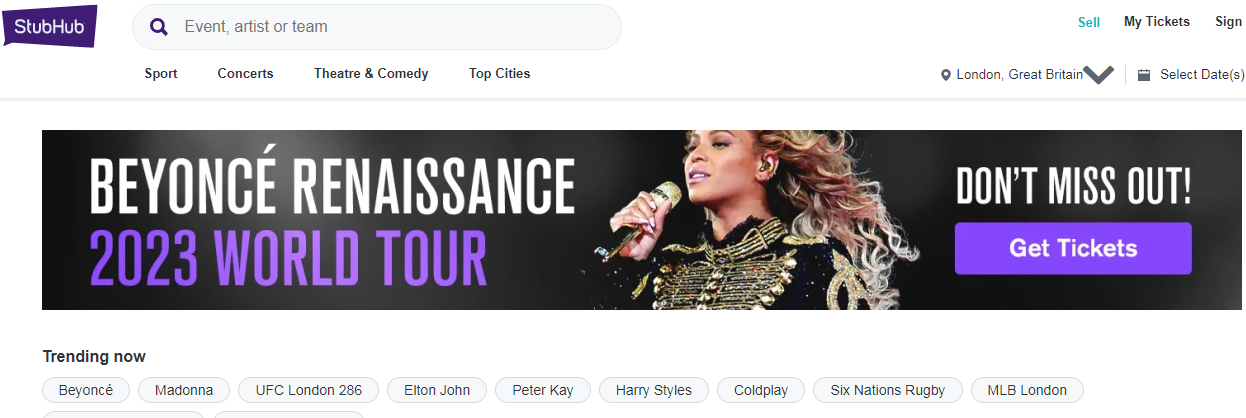This screenshot has width=1246, height=418.
Task: Click the location pin icon
Action: [946, 75]
